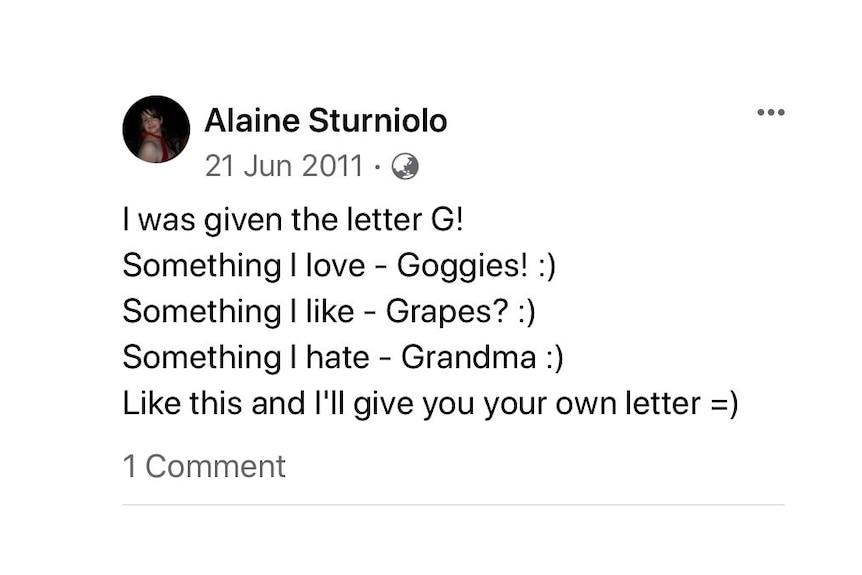This screenshot has width=862, height=575.
Task: Click the word 'Comment' below the post
Action: tap(216, 466)
